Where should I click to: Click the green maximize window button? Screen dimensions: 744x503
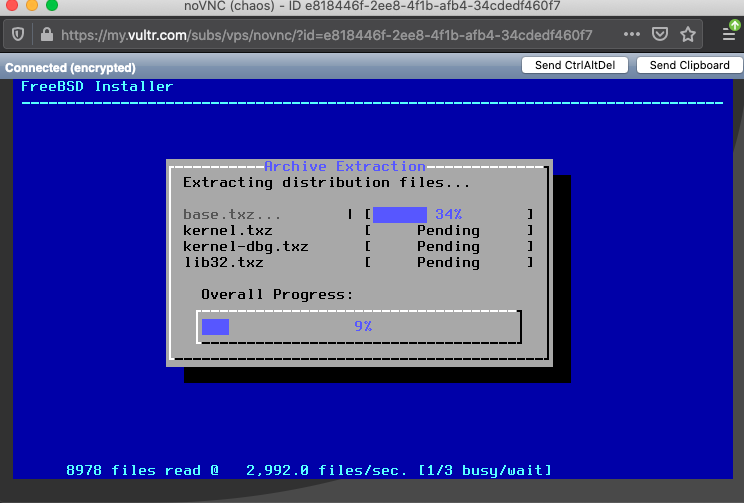pos(52,6)
